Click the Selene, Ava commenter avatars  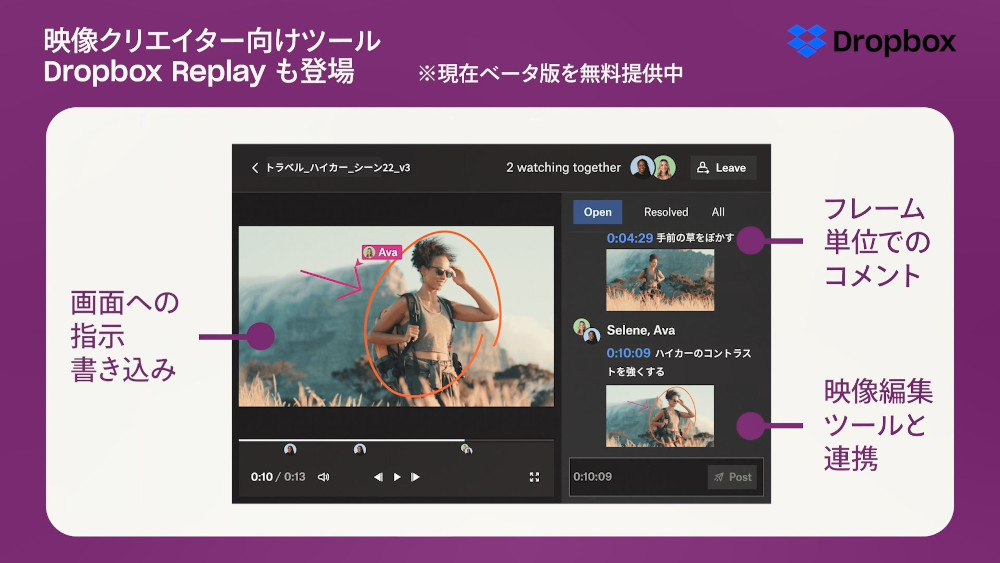point(587,331)
